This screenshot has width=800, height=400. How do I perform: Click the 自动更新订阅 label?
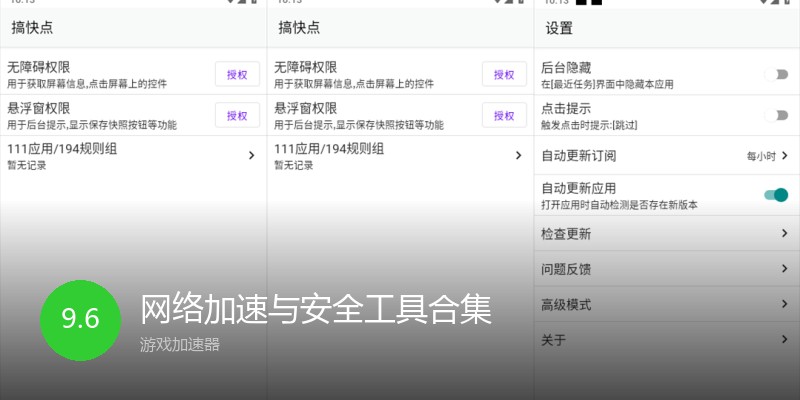tap(579, 156)
